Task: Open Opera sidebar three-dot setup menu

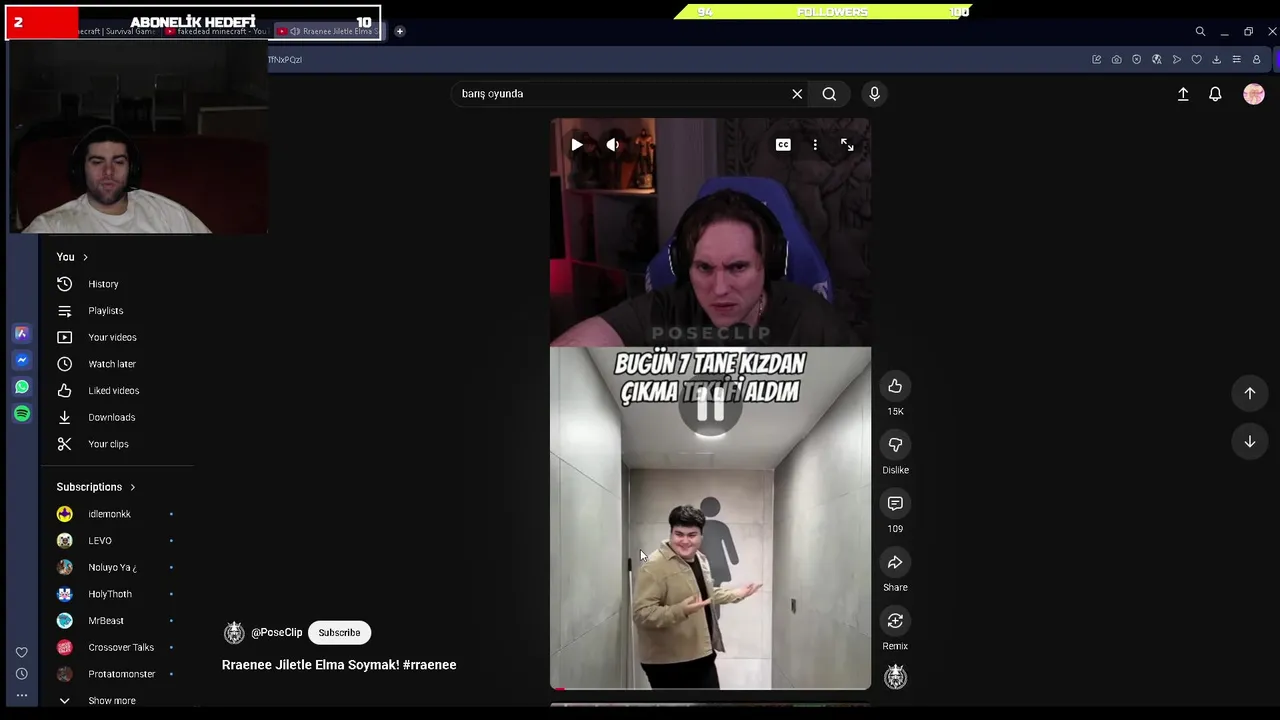Action: pyautogui.click(x=22, y=696)
